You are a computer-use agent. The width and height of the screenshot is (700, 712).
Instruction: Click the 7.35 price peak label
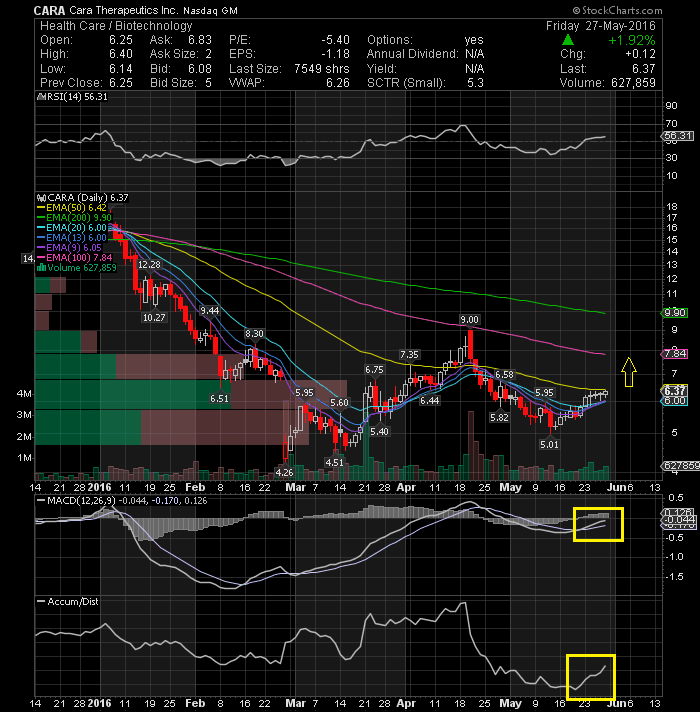tap(409, 354)
